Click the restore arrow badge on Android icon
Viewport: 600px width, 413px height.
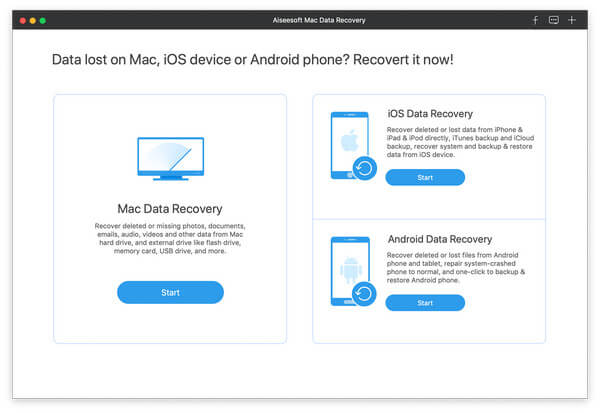(365, 293)
